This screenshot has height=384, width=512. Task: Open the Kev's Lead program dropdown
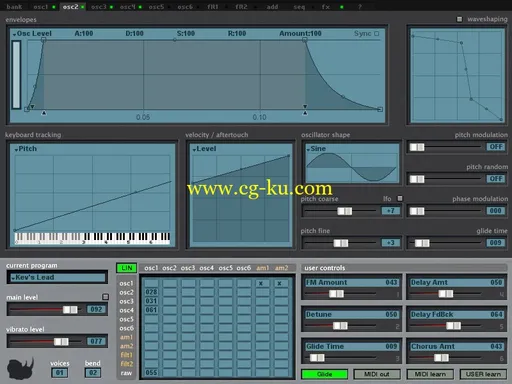coord(57,277)
